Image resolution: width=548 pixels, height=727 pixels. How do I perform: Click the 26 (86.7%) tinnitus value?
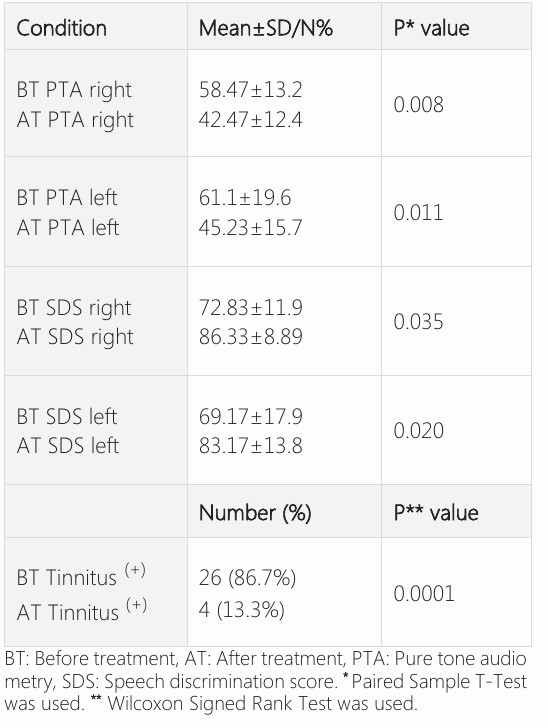pyautogui.click(x=248, y=578)
